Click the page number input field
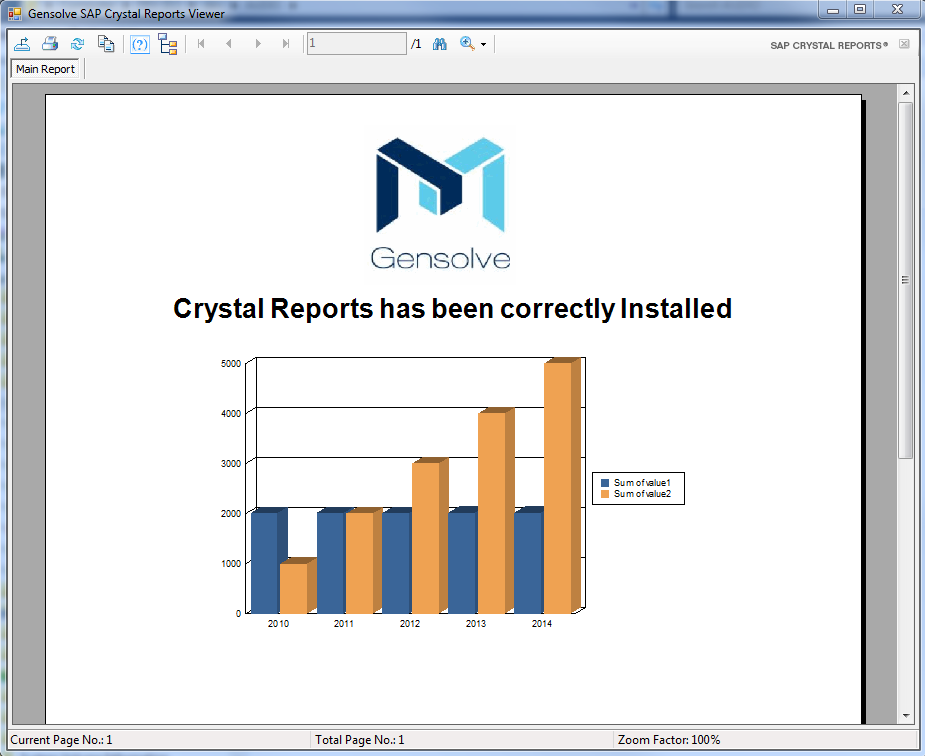This screenshot has width=925, height=756. 355,44
